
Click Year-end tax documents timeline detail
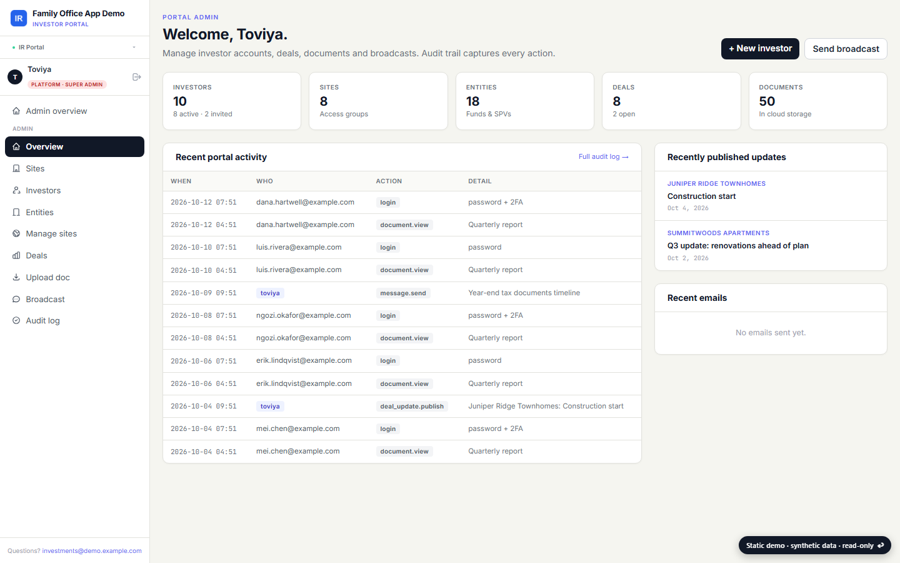(x=524, y=293)
